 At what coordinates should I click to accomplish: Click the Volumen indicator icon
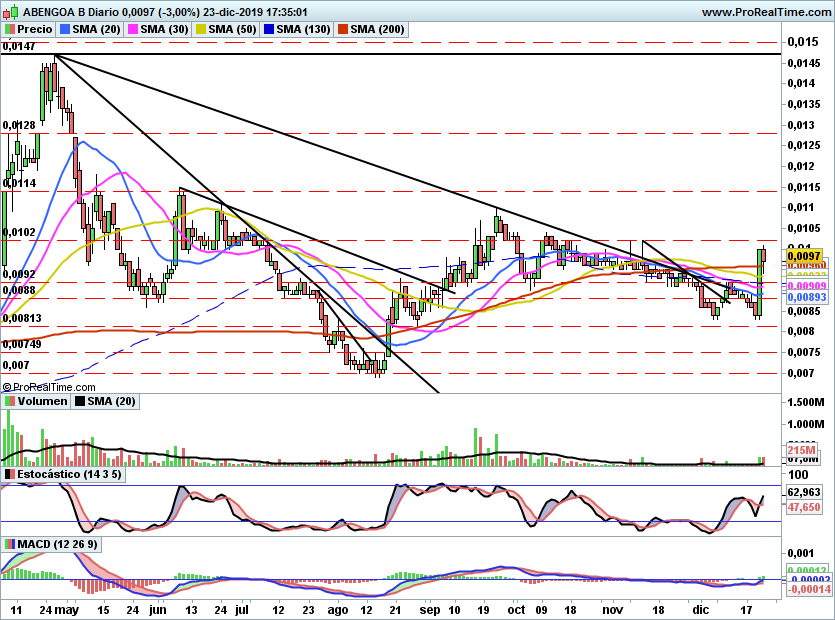[x=9, y=401]
